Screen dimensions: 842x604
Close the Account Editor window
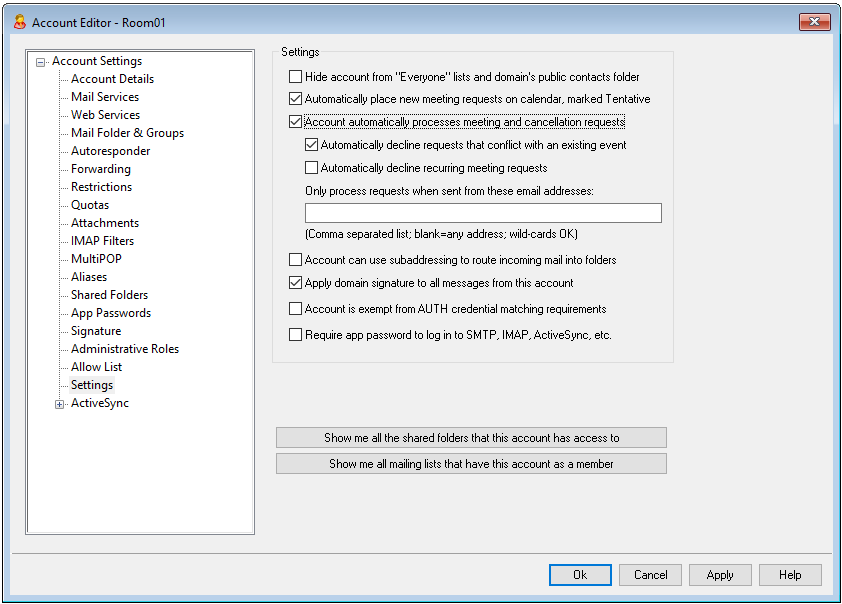(813, 22)
